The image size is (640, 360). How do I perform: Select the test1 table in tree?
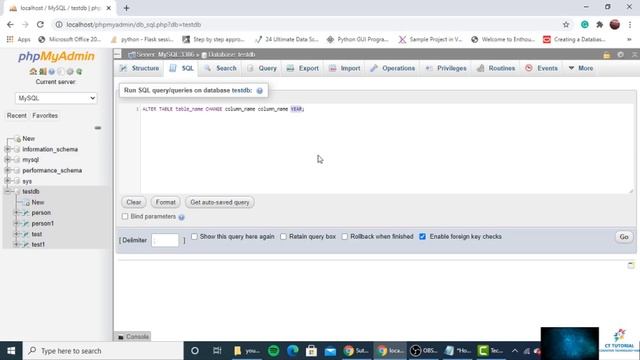pos(38,244)
